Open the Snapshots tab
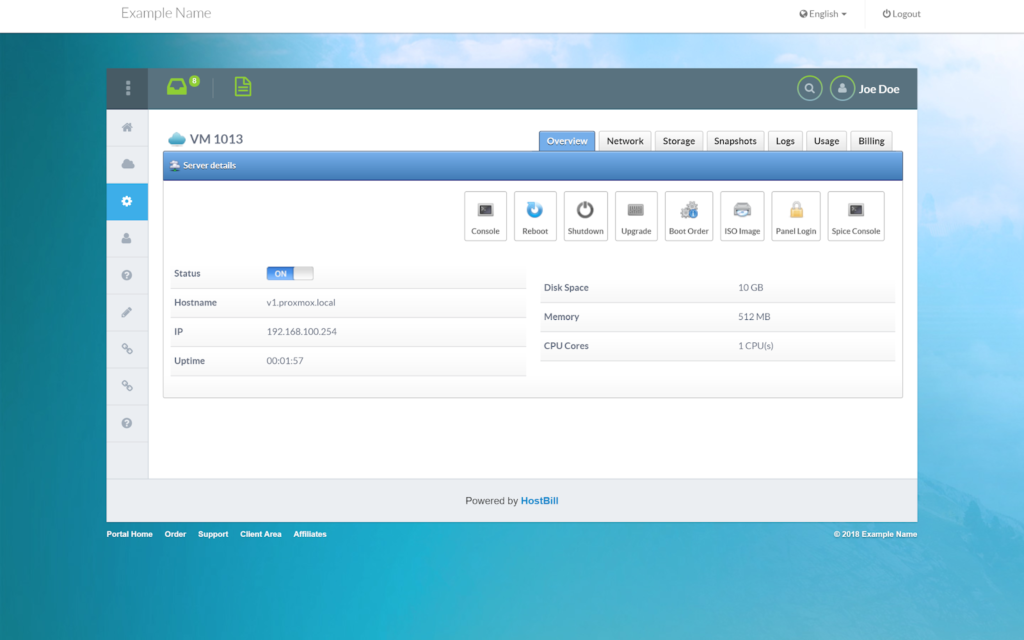 point(735,141)
